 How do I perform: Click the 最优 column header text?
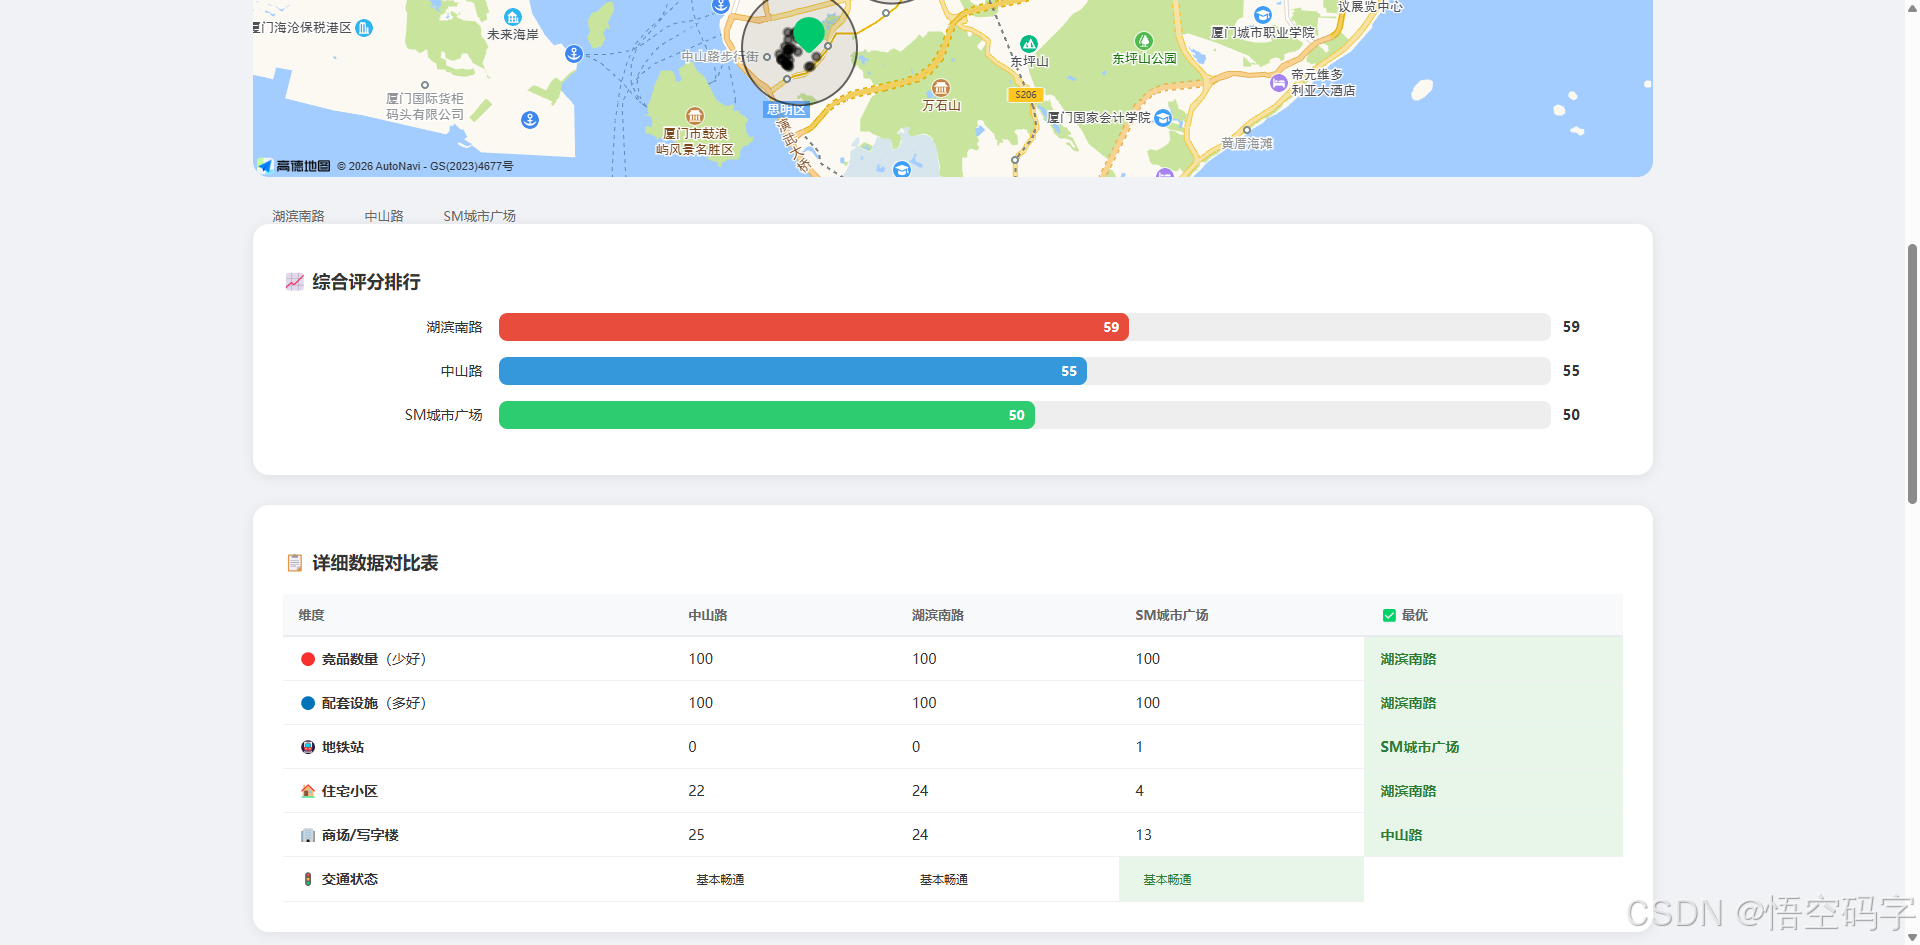pyautogui.click(x=1415, y=615)
